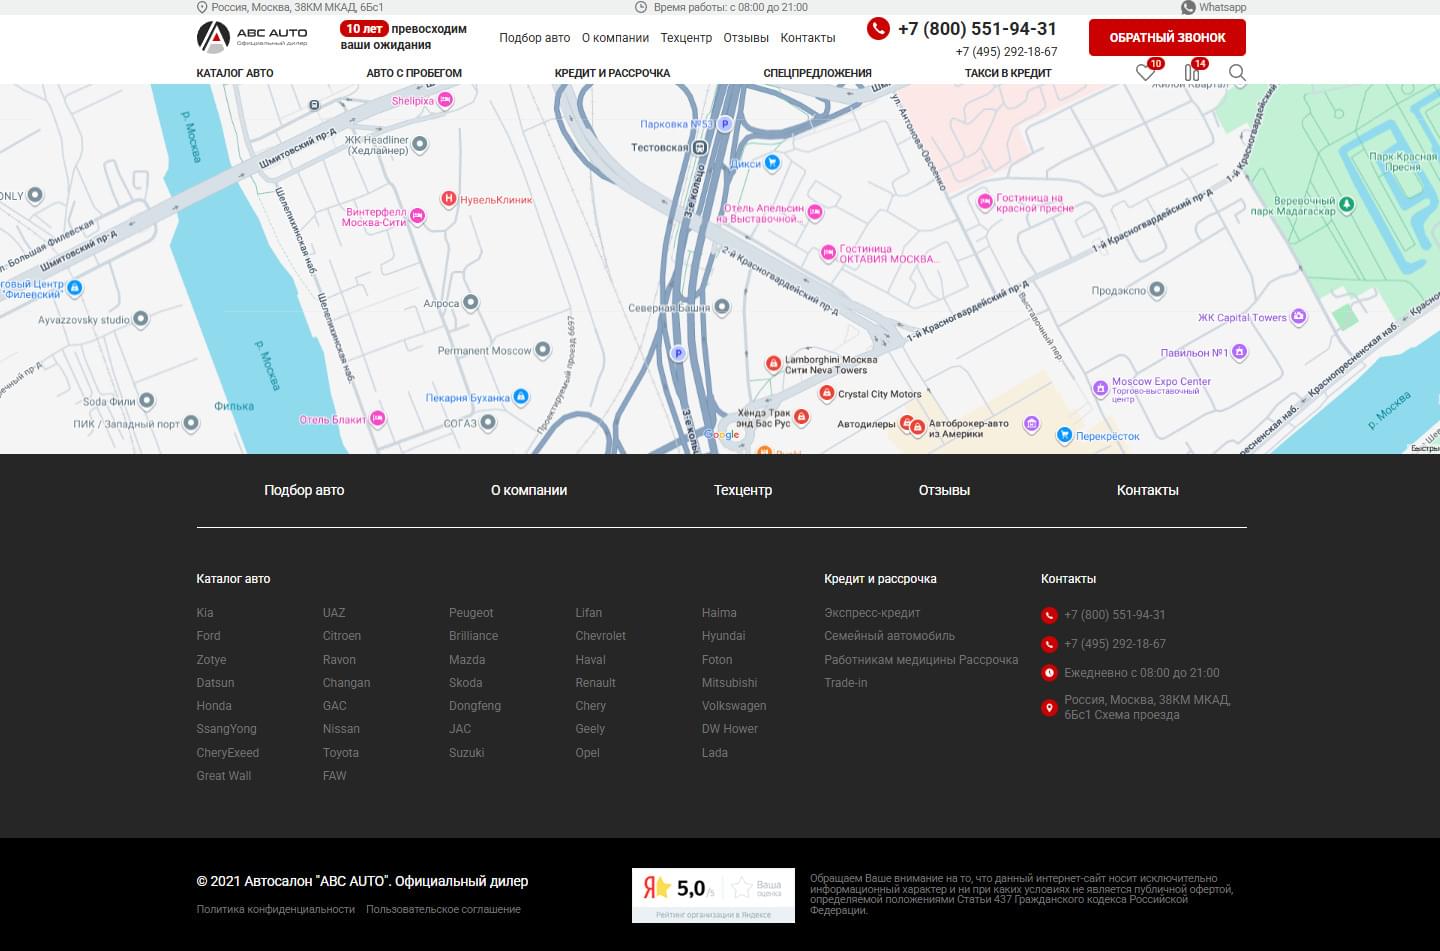This screenshot has width=1440, height=951.
Task: Click the Crystal City Motors marker
Action: click(827, 394)
